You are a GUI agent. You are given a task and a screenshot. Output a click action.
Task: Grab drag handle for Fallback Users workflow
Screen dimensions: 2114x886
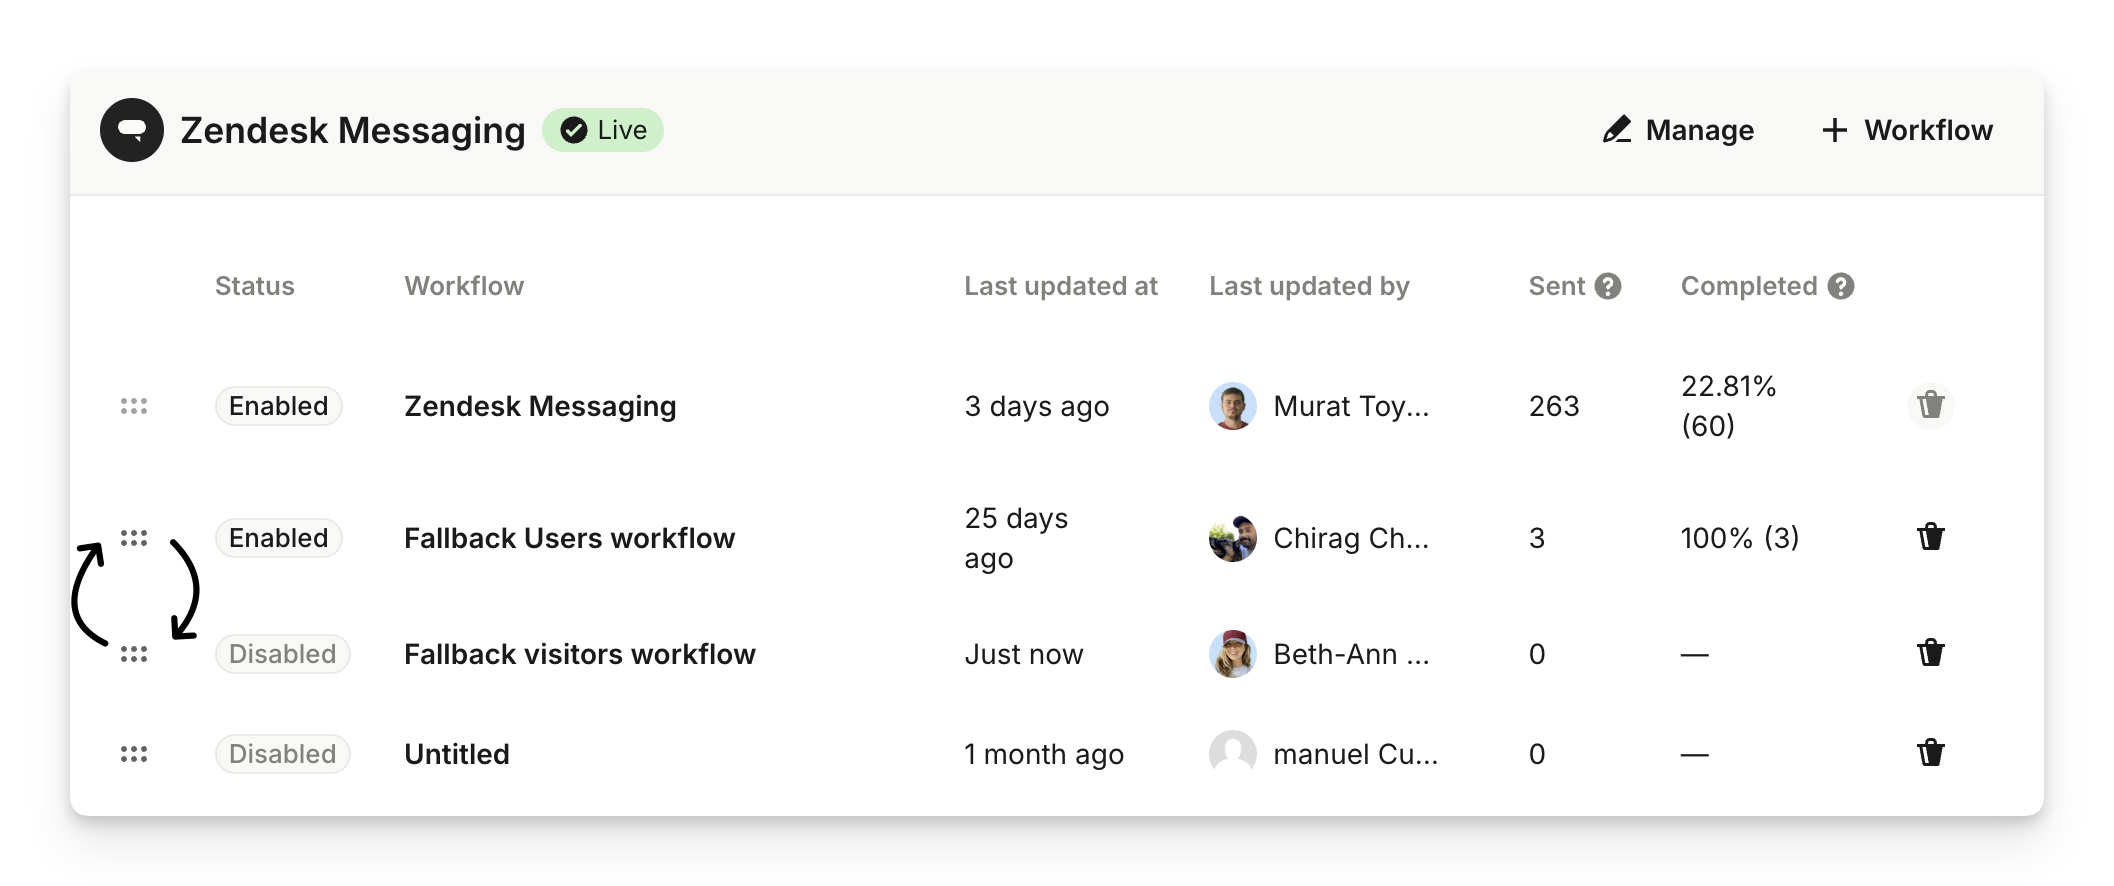[134, 538]
